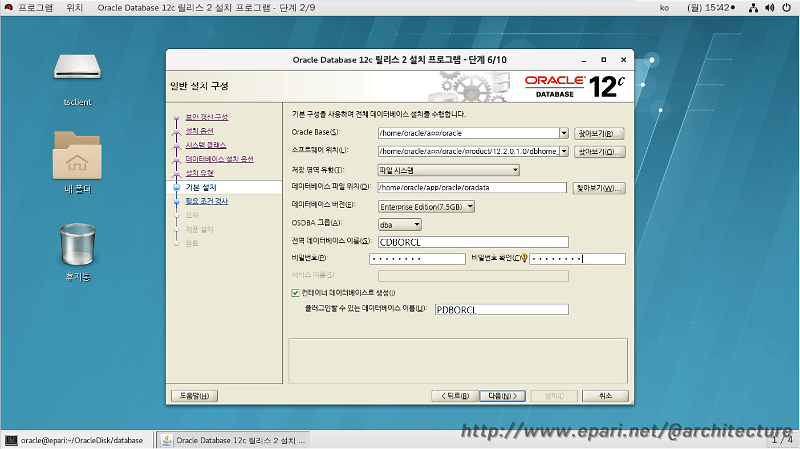Open the places menu in top bar
The width and height of the screenshot is (800, 449).
tap(74, 8)
